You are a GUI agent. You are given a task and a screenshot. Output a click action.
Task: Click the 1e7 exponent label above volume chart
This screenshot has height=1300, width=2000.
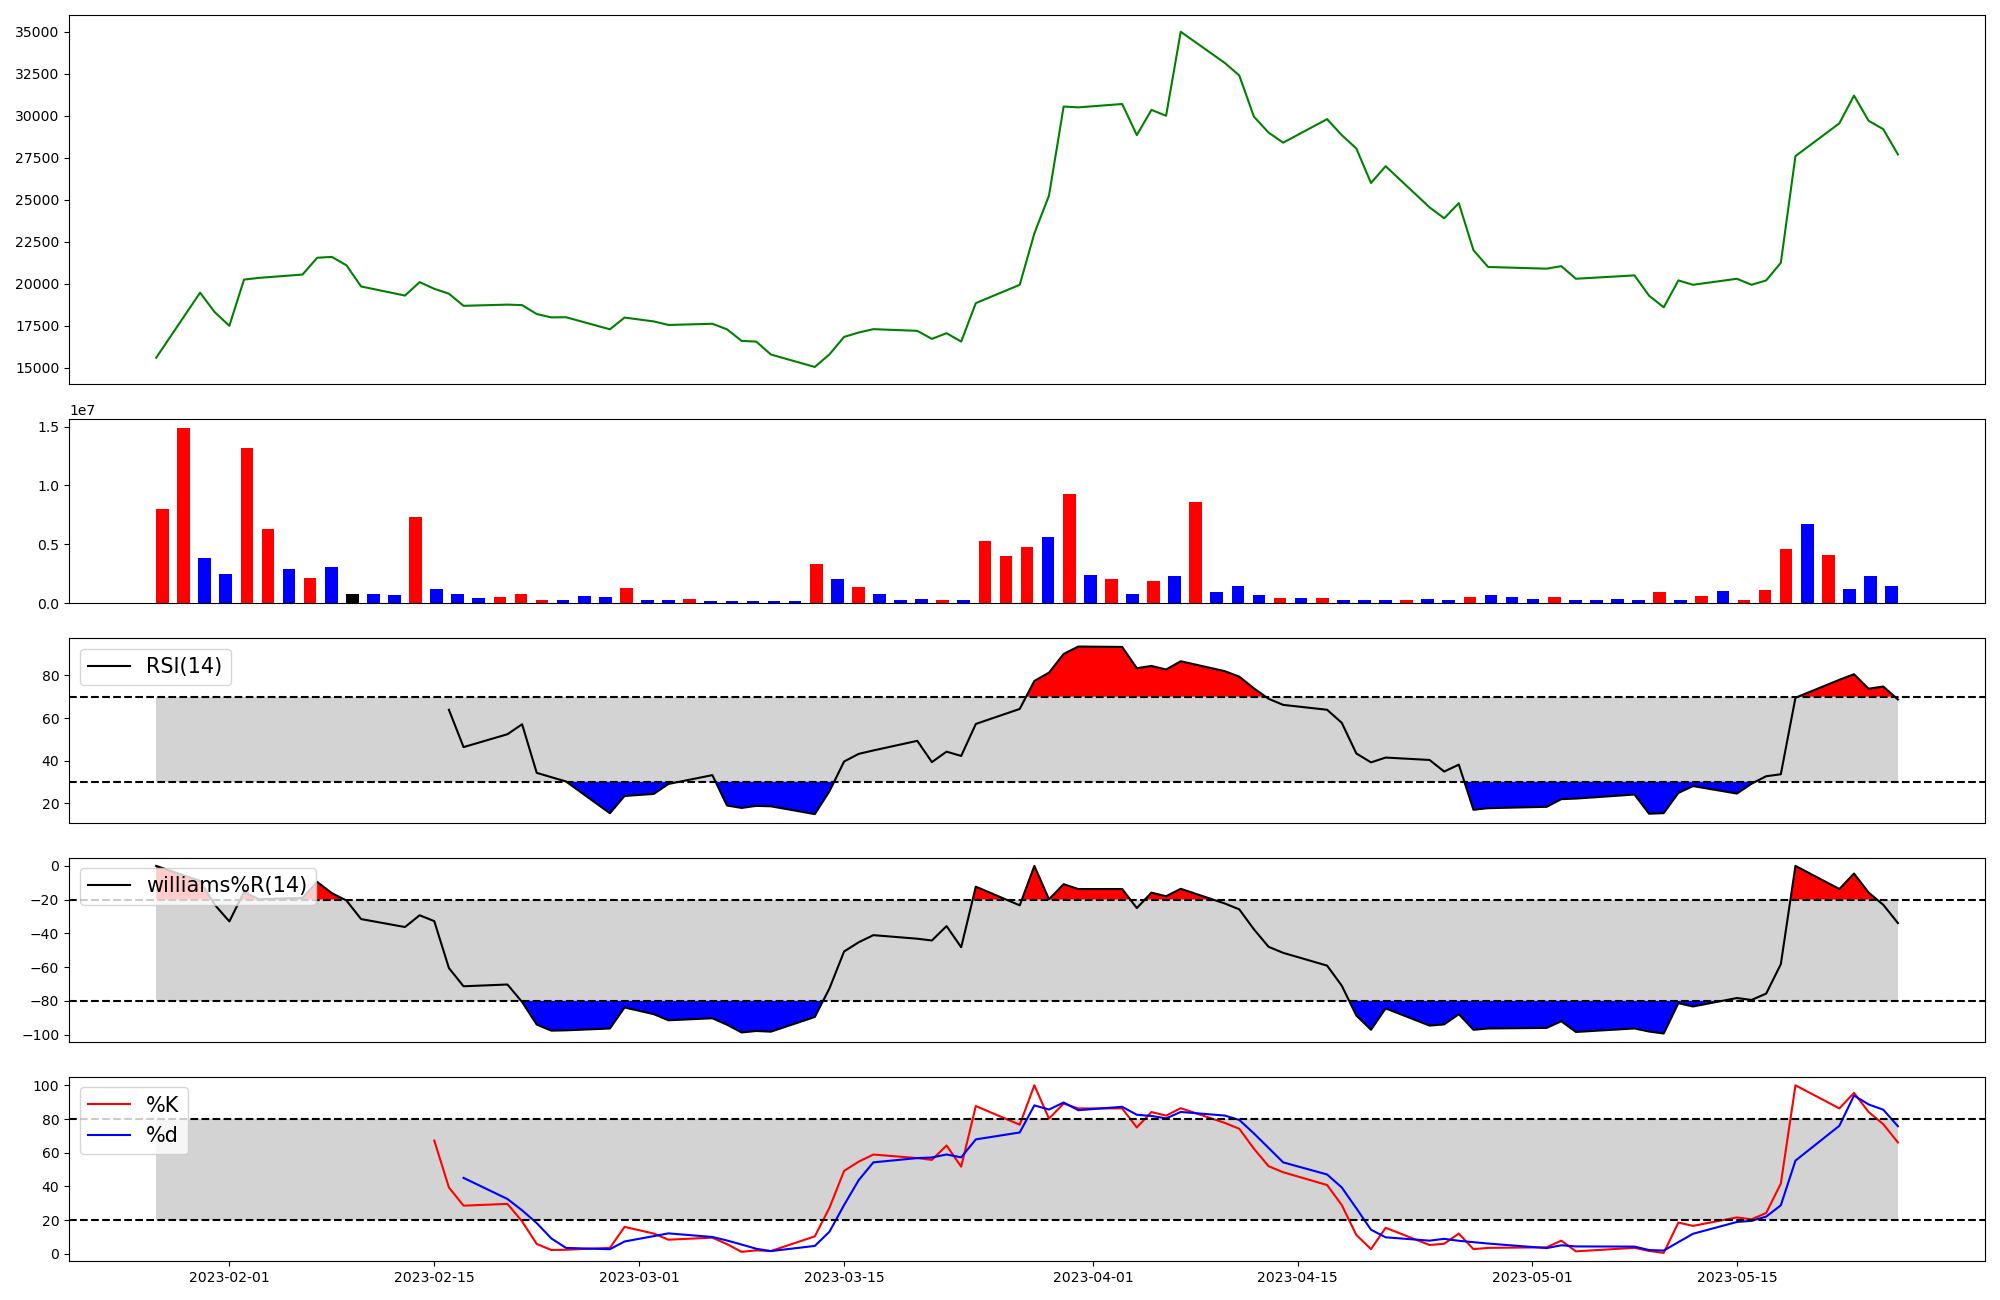[x=82, y=410]
